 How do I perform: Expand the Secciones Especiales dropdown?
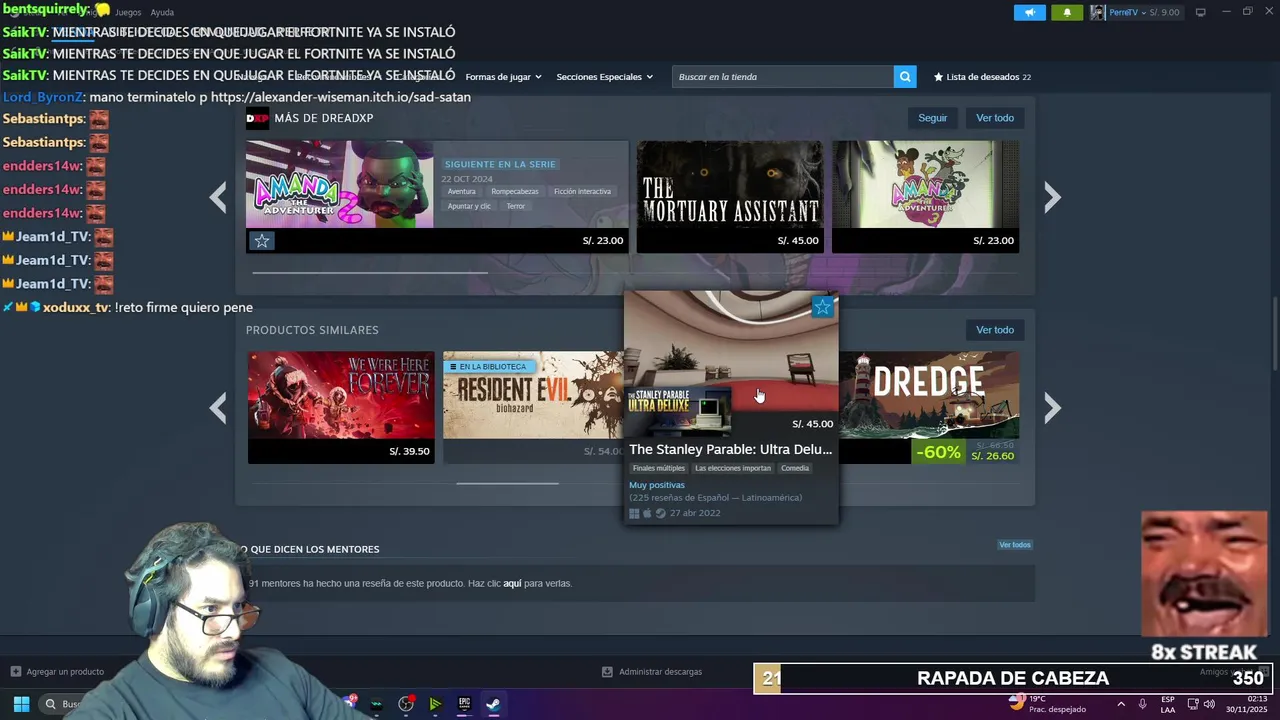[604, 77]
